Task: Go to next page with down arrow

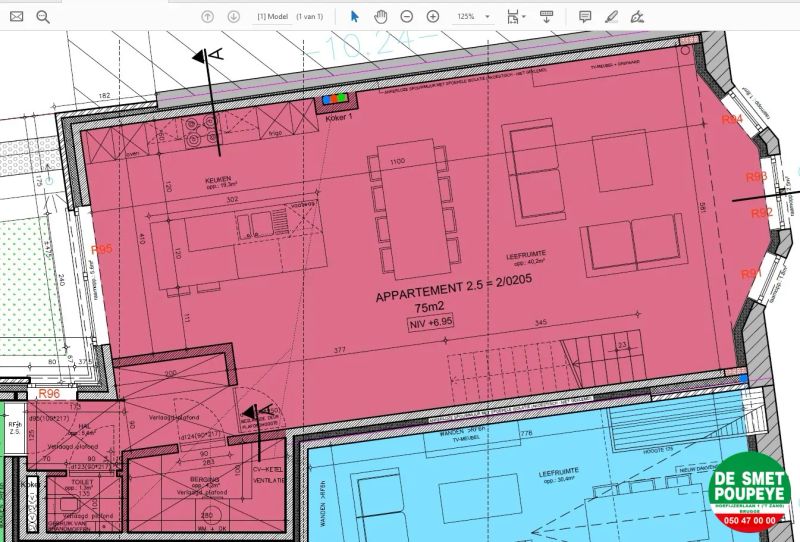Action: (233, 16)
